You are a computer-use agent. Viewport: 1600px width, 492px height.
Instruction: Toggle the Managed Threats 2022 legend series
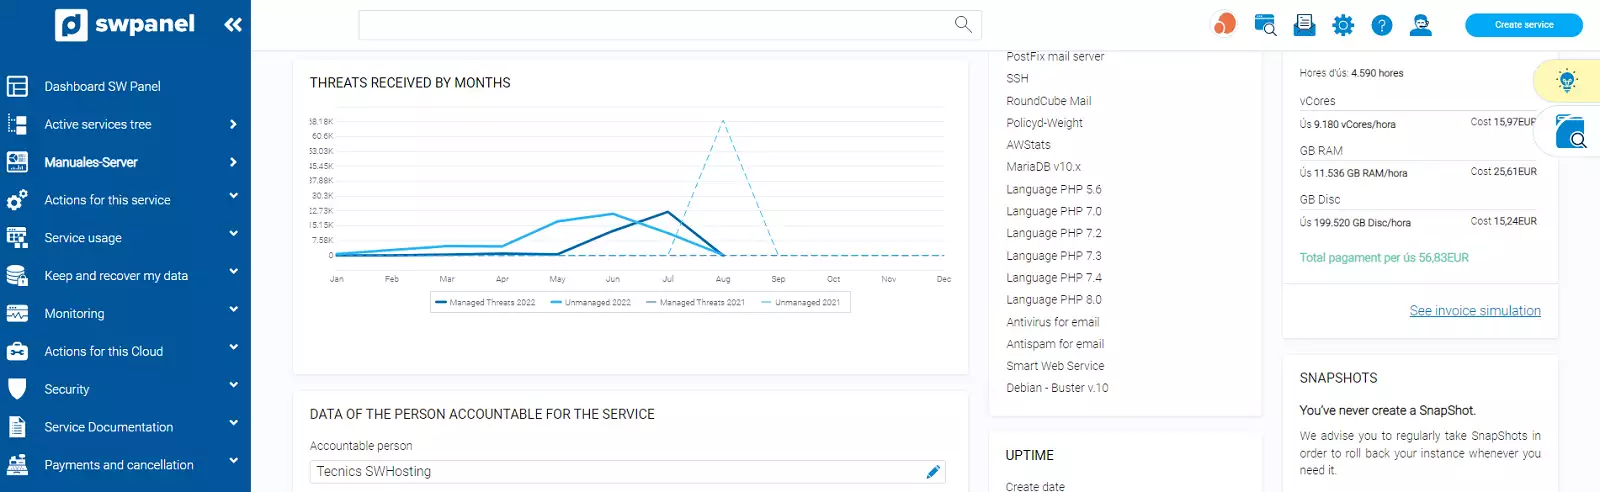(x=486, y=302)
